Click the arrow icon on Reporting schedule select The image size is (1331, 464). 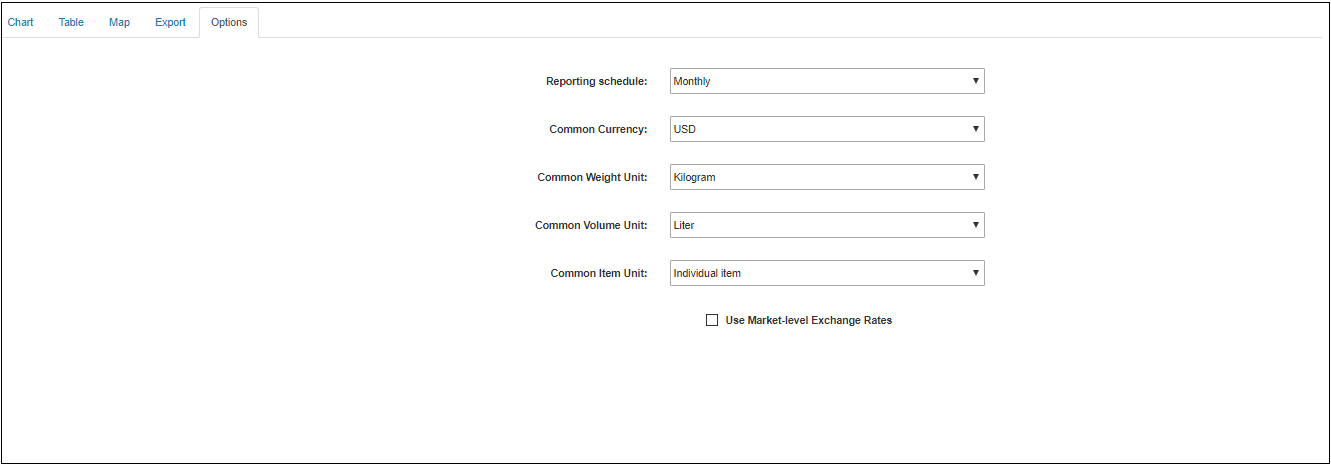point(975,81)
